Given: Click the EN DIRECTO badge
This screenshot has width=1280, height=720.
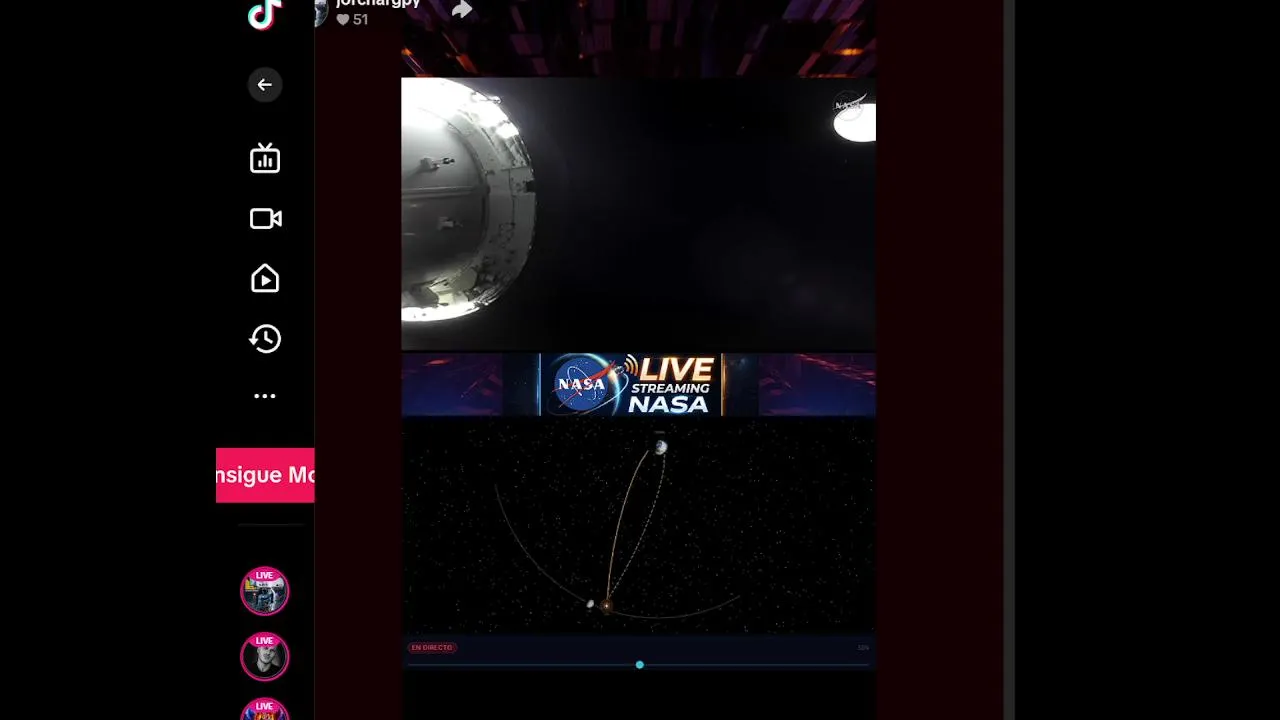Looking at the screenshot, I should tap(432, 648).
